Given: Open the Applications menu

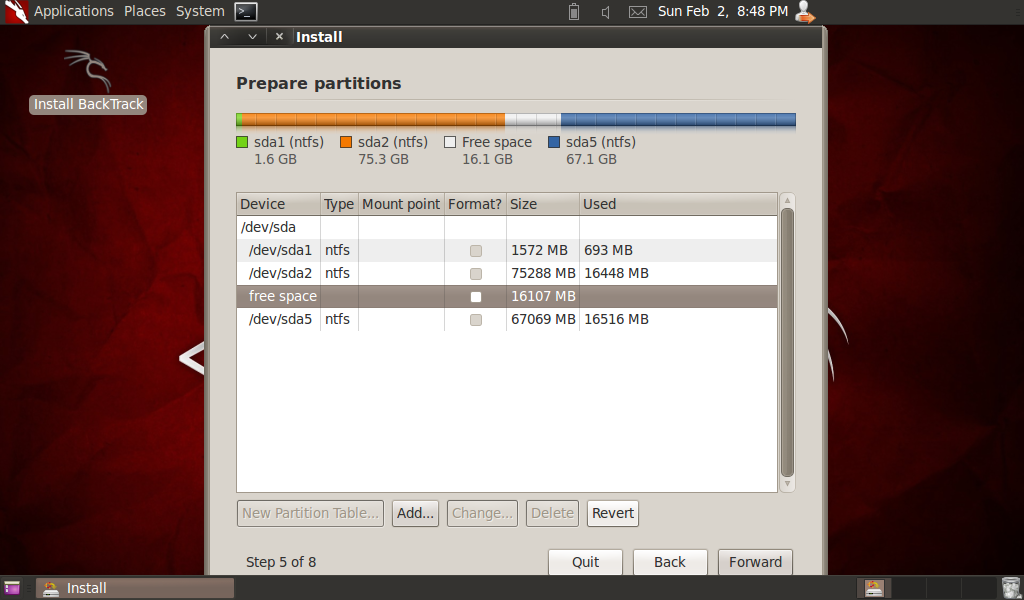Looking at the screenshot, I should click(x=74, y=11).
